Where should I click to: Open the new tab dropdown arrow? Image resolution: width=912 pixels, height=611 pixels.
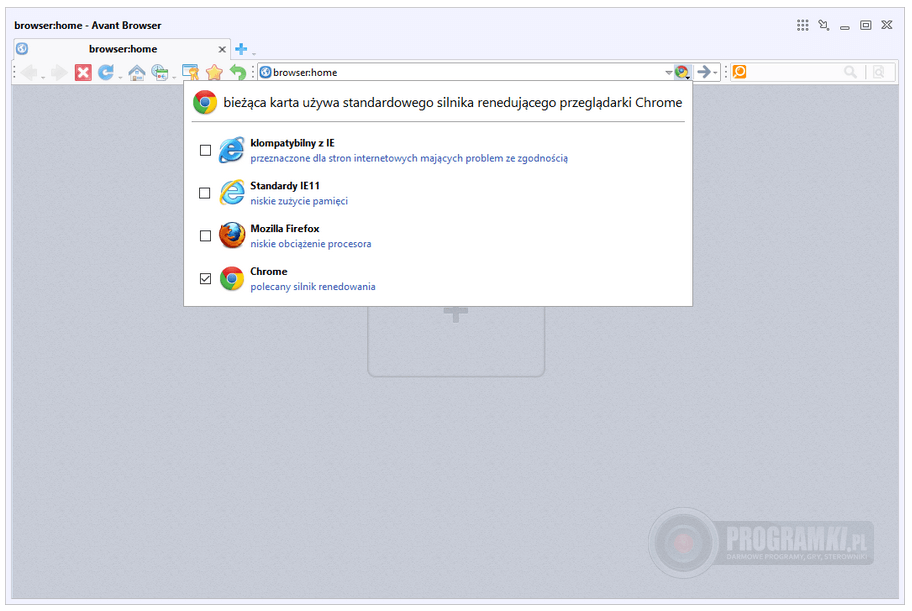click(254, 54)
